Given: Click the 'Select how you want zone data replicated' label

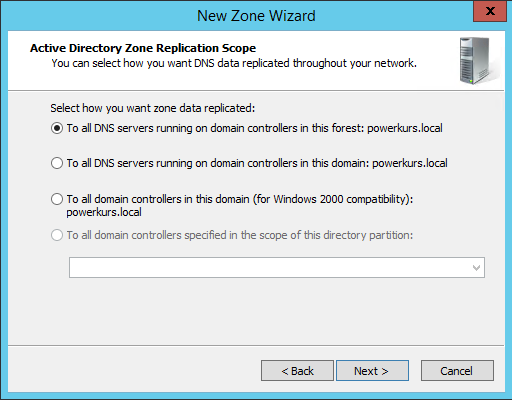Looking at the screenshot, I should pyautogui.click(x=153, y=108).
